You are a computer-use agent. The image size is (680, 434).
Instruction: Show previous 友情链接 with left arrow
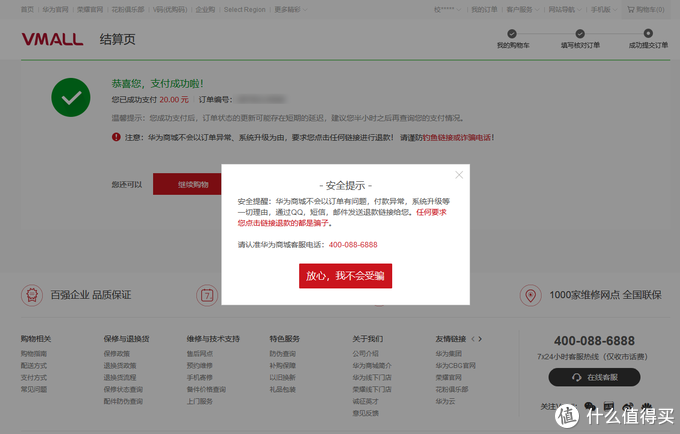[473, 339]
